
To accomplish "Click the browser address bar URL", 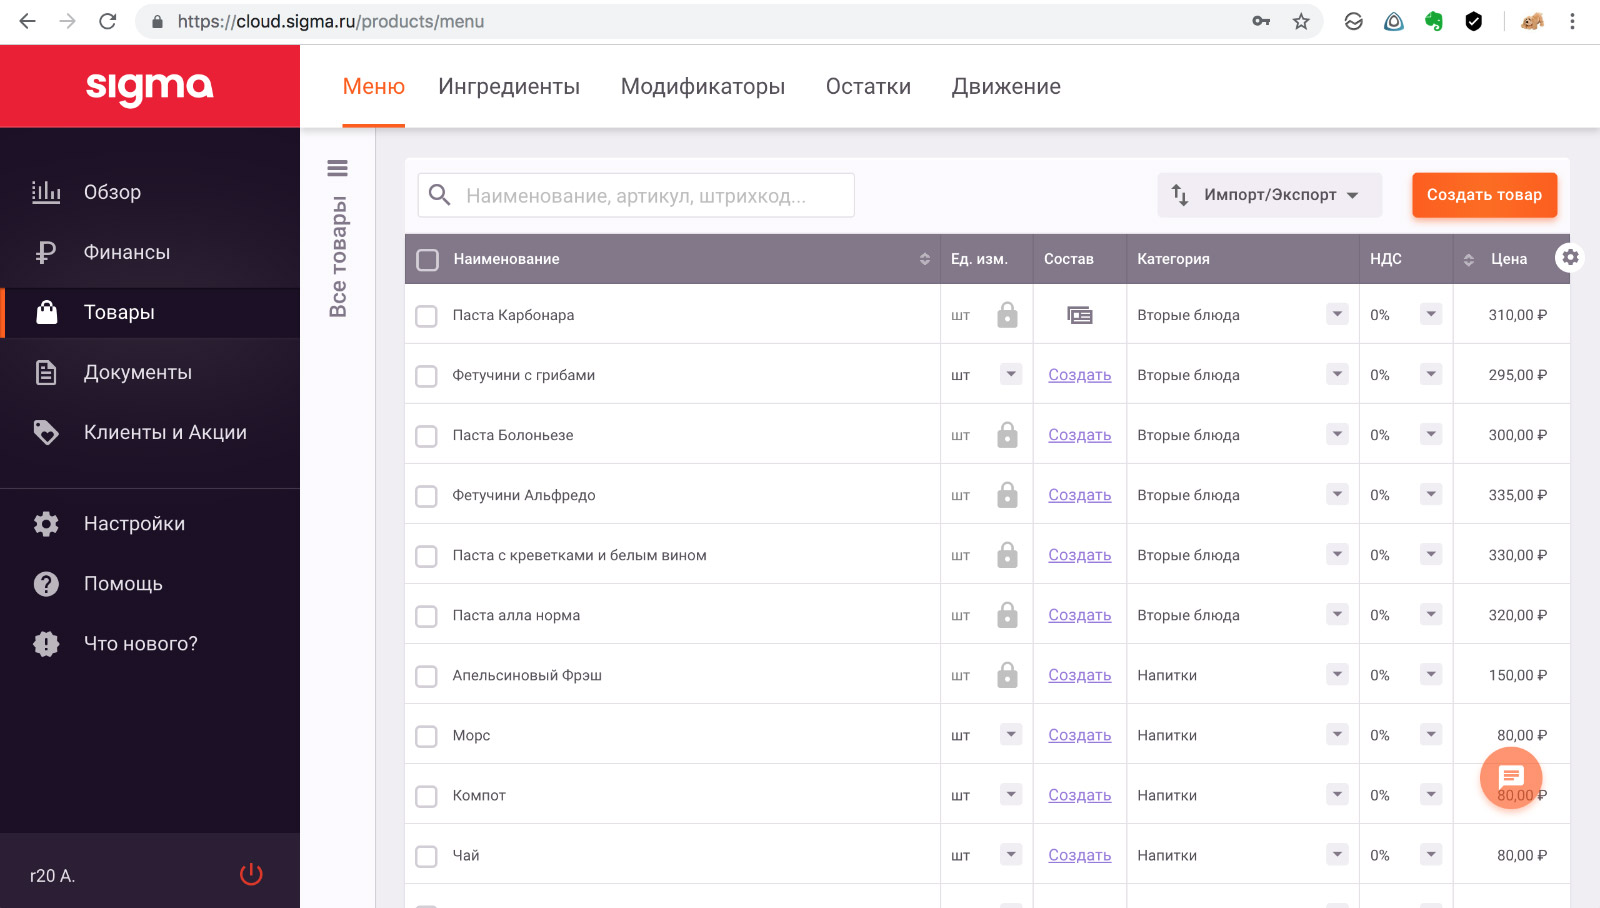I will 331,21.
